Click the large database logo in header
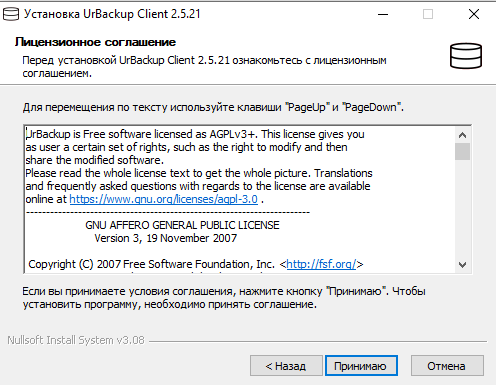Image resolution: width=496 pixels, height=385 pixels. coord(466,56)
